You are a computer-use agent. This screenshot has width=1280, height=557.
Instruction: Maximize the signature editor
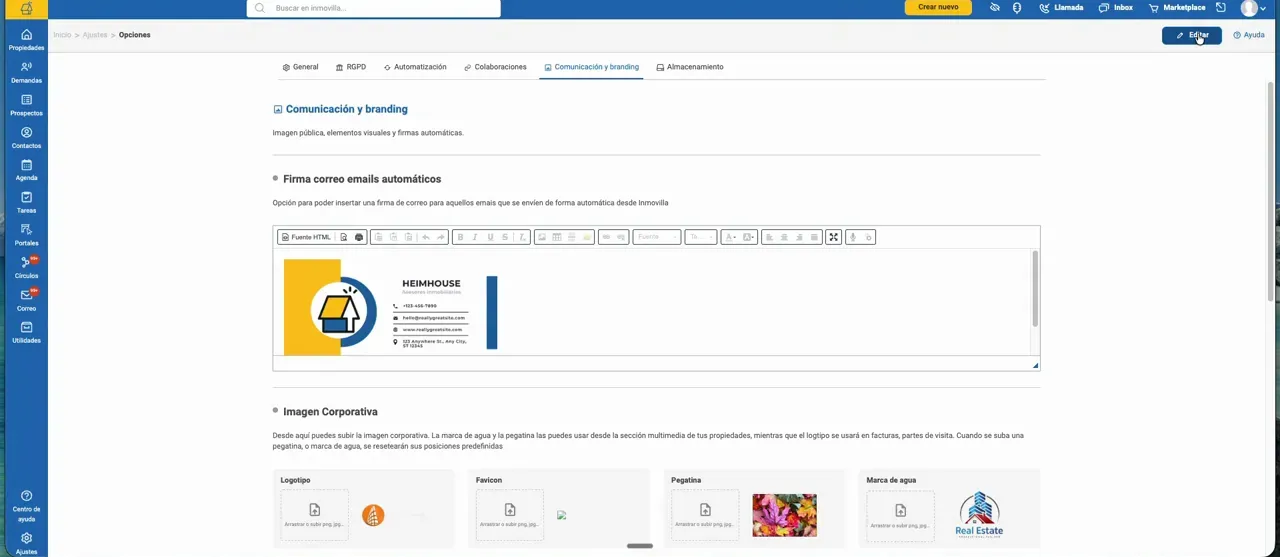(x=833, y=237)
